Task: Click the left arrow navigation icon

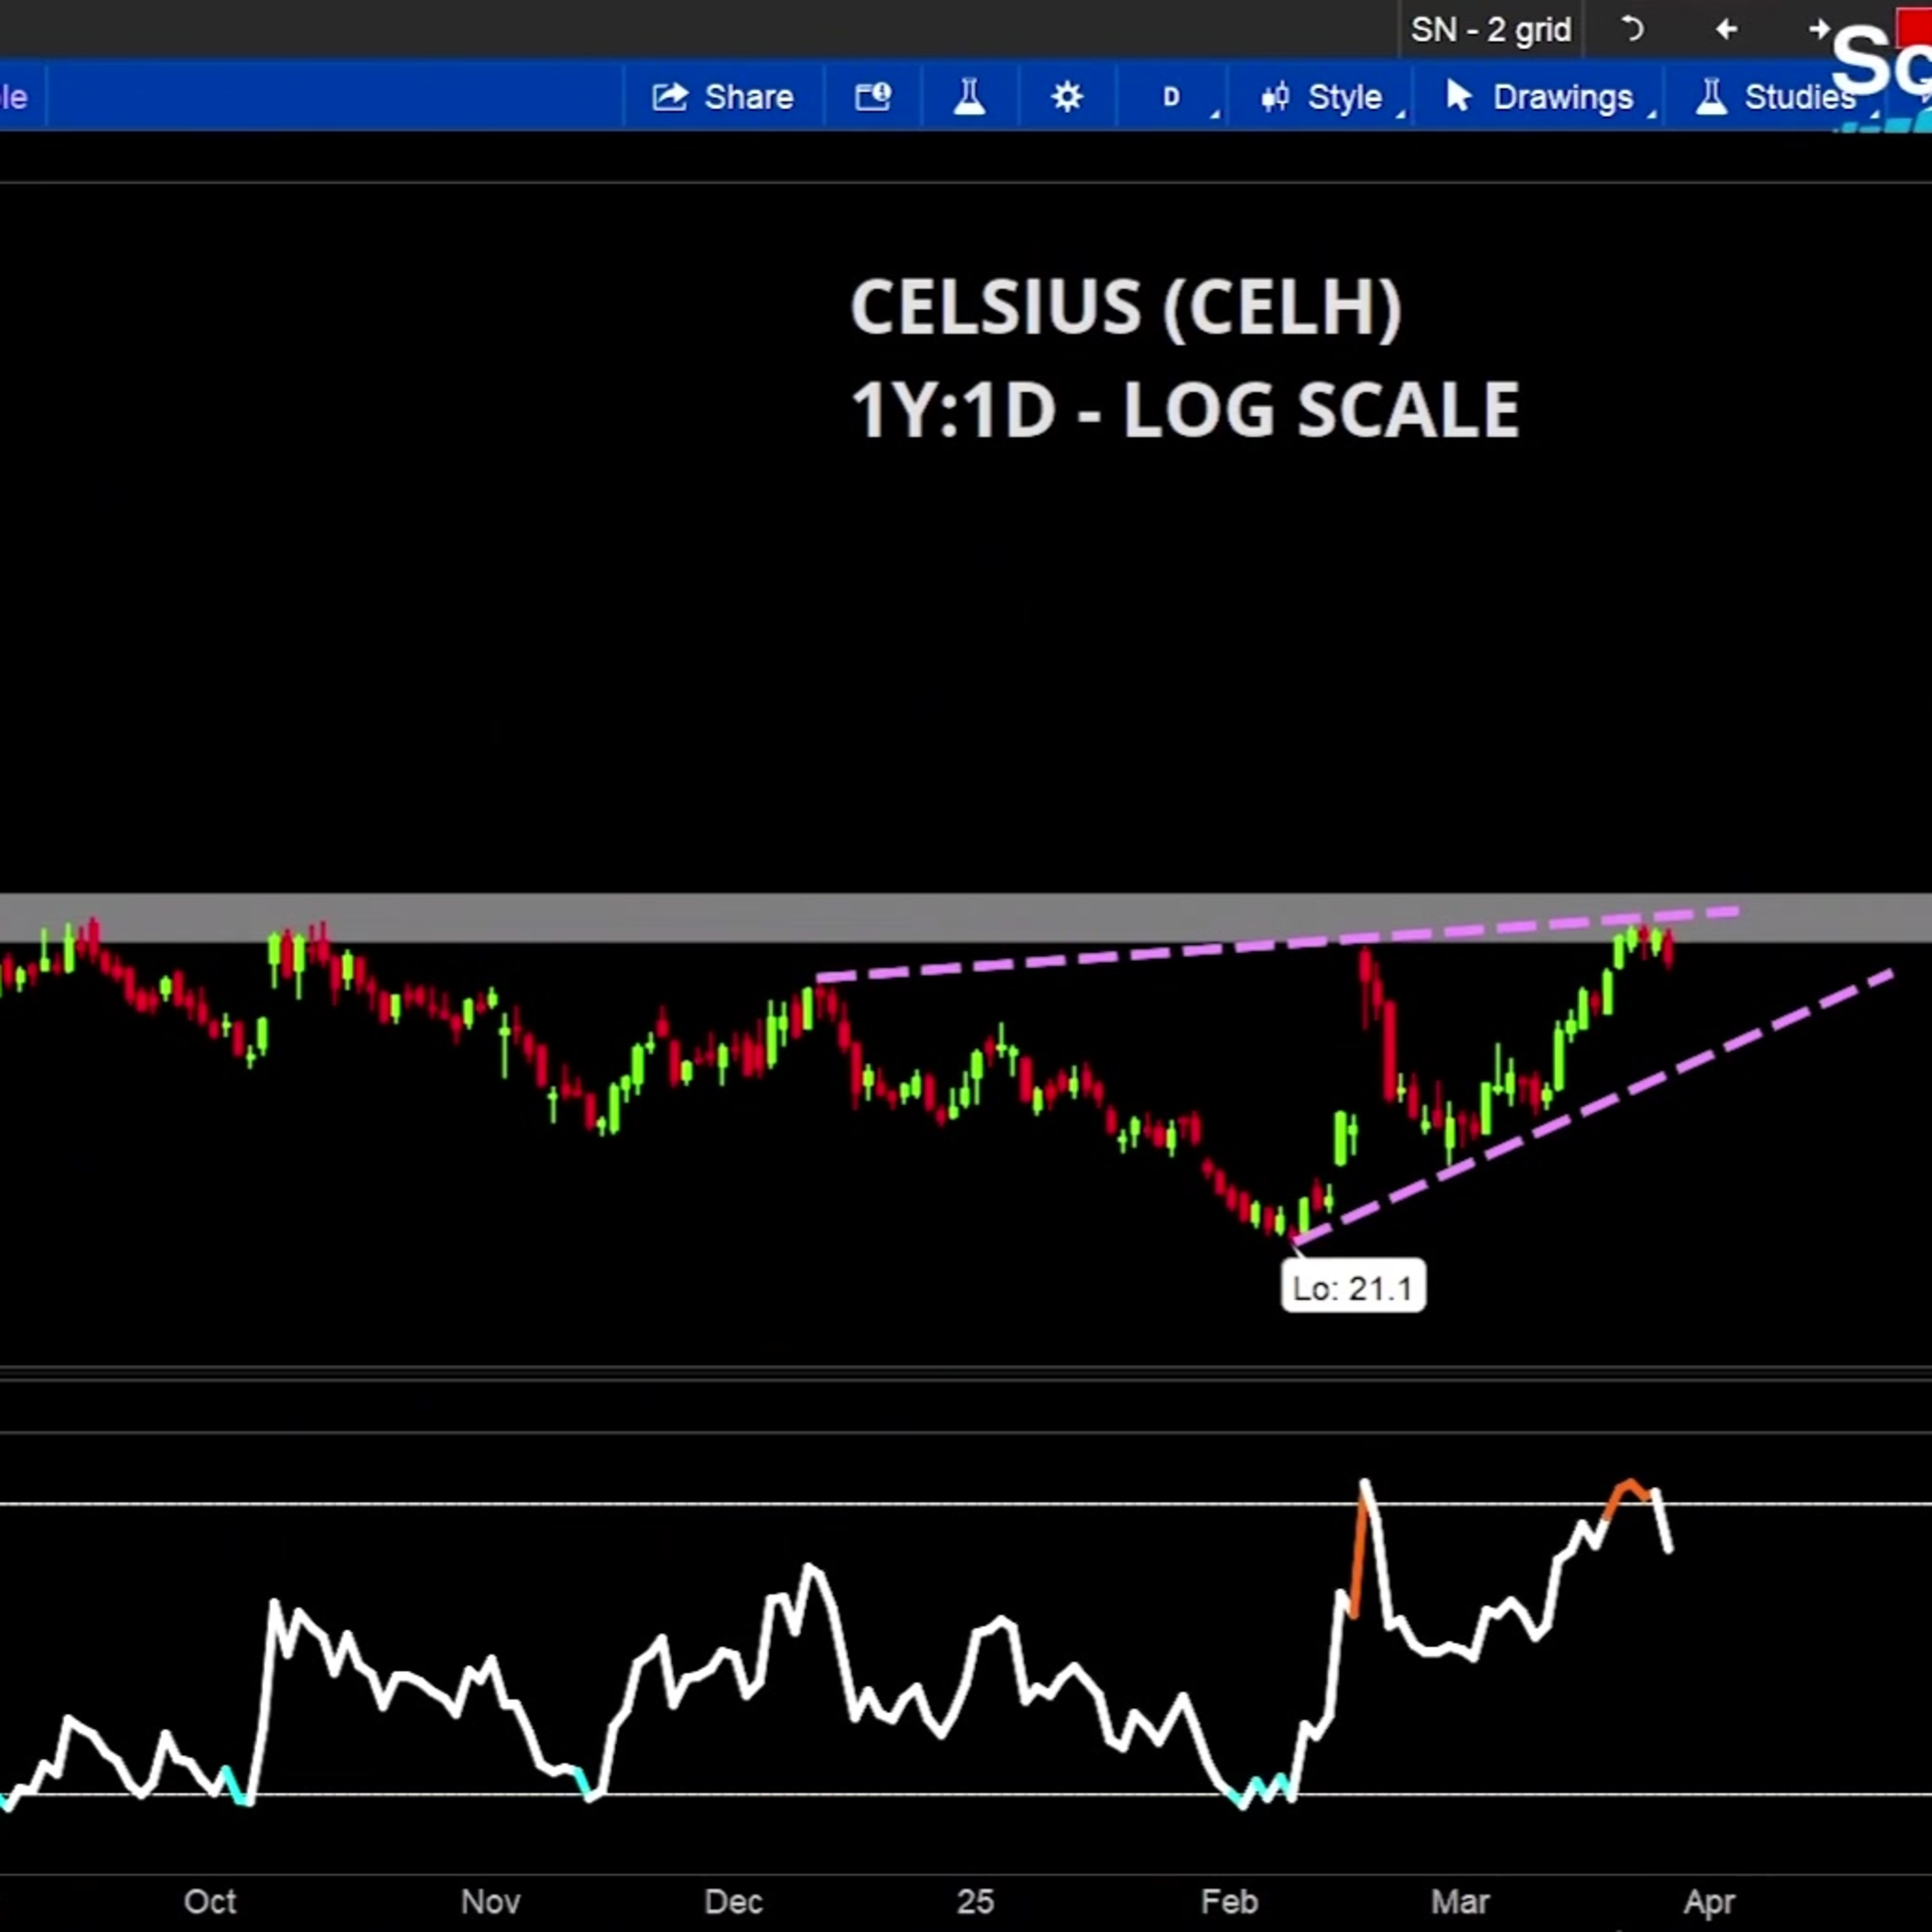Action: pos(1725,30)
